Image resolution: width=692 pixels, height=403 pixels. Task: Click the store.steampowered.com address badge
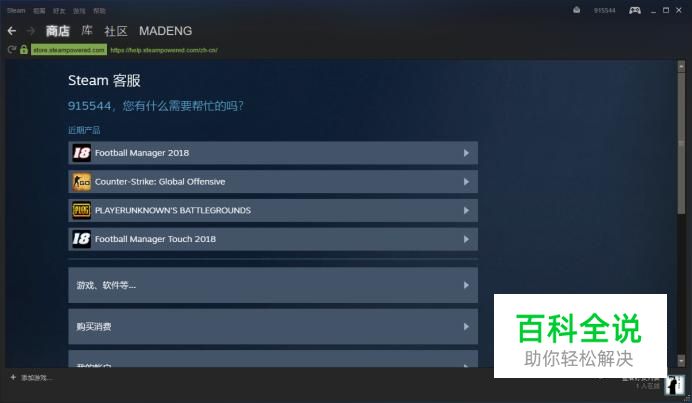tap(69, 50)
